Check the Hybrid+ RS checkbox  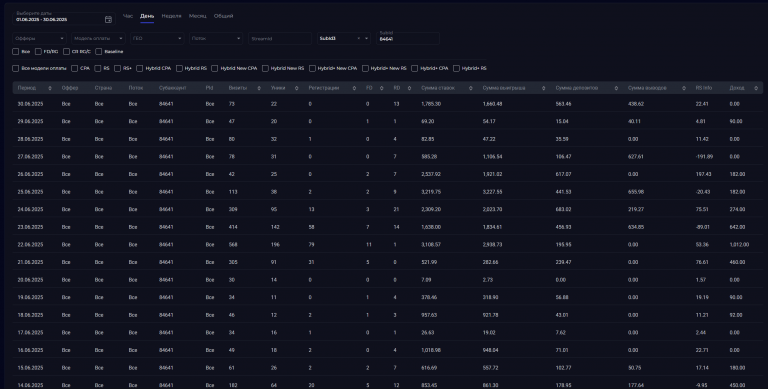coord(456,69)
